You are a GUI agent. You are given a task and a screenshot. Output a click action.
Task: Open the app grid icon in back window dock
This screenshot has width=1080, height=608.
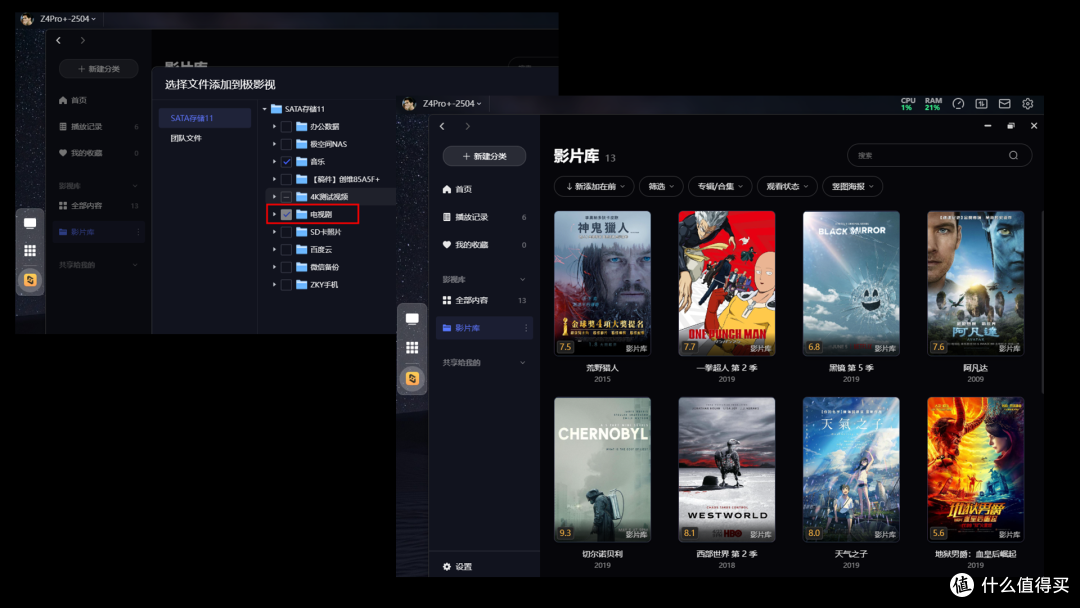coord(30,251)
